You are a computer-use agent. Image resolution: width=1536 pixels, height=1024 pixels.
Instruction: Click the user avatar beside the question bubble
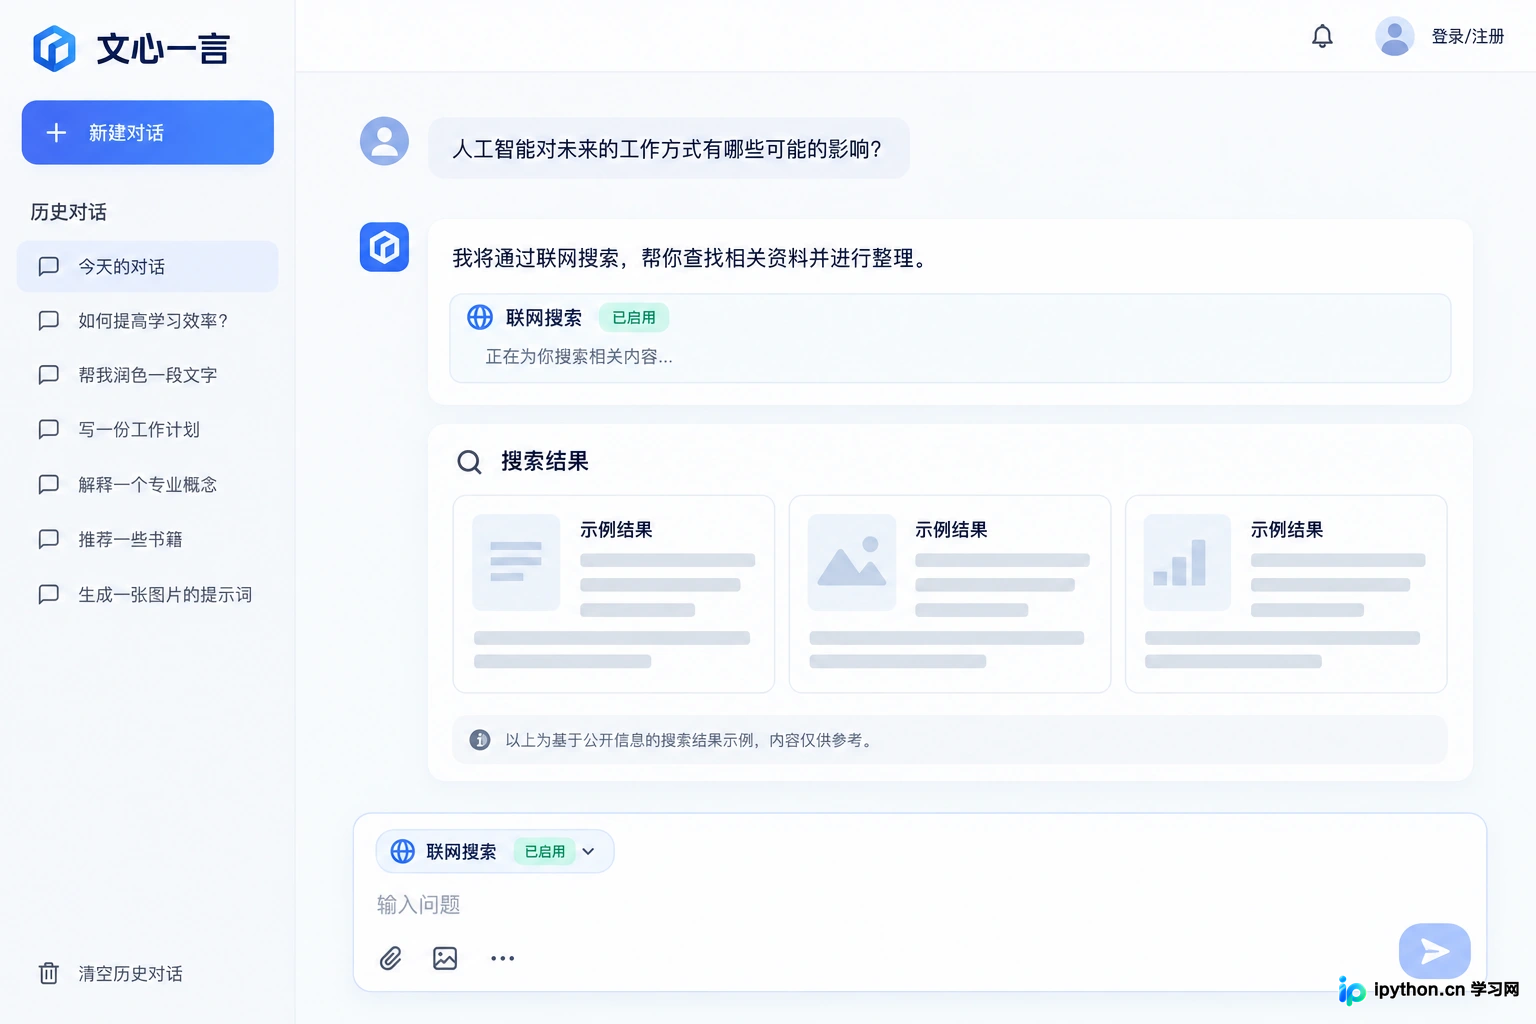384,141
